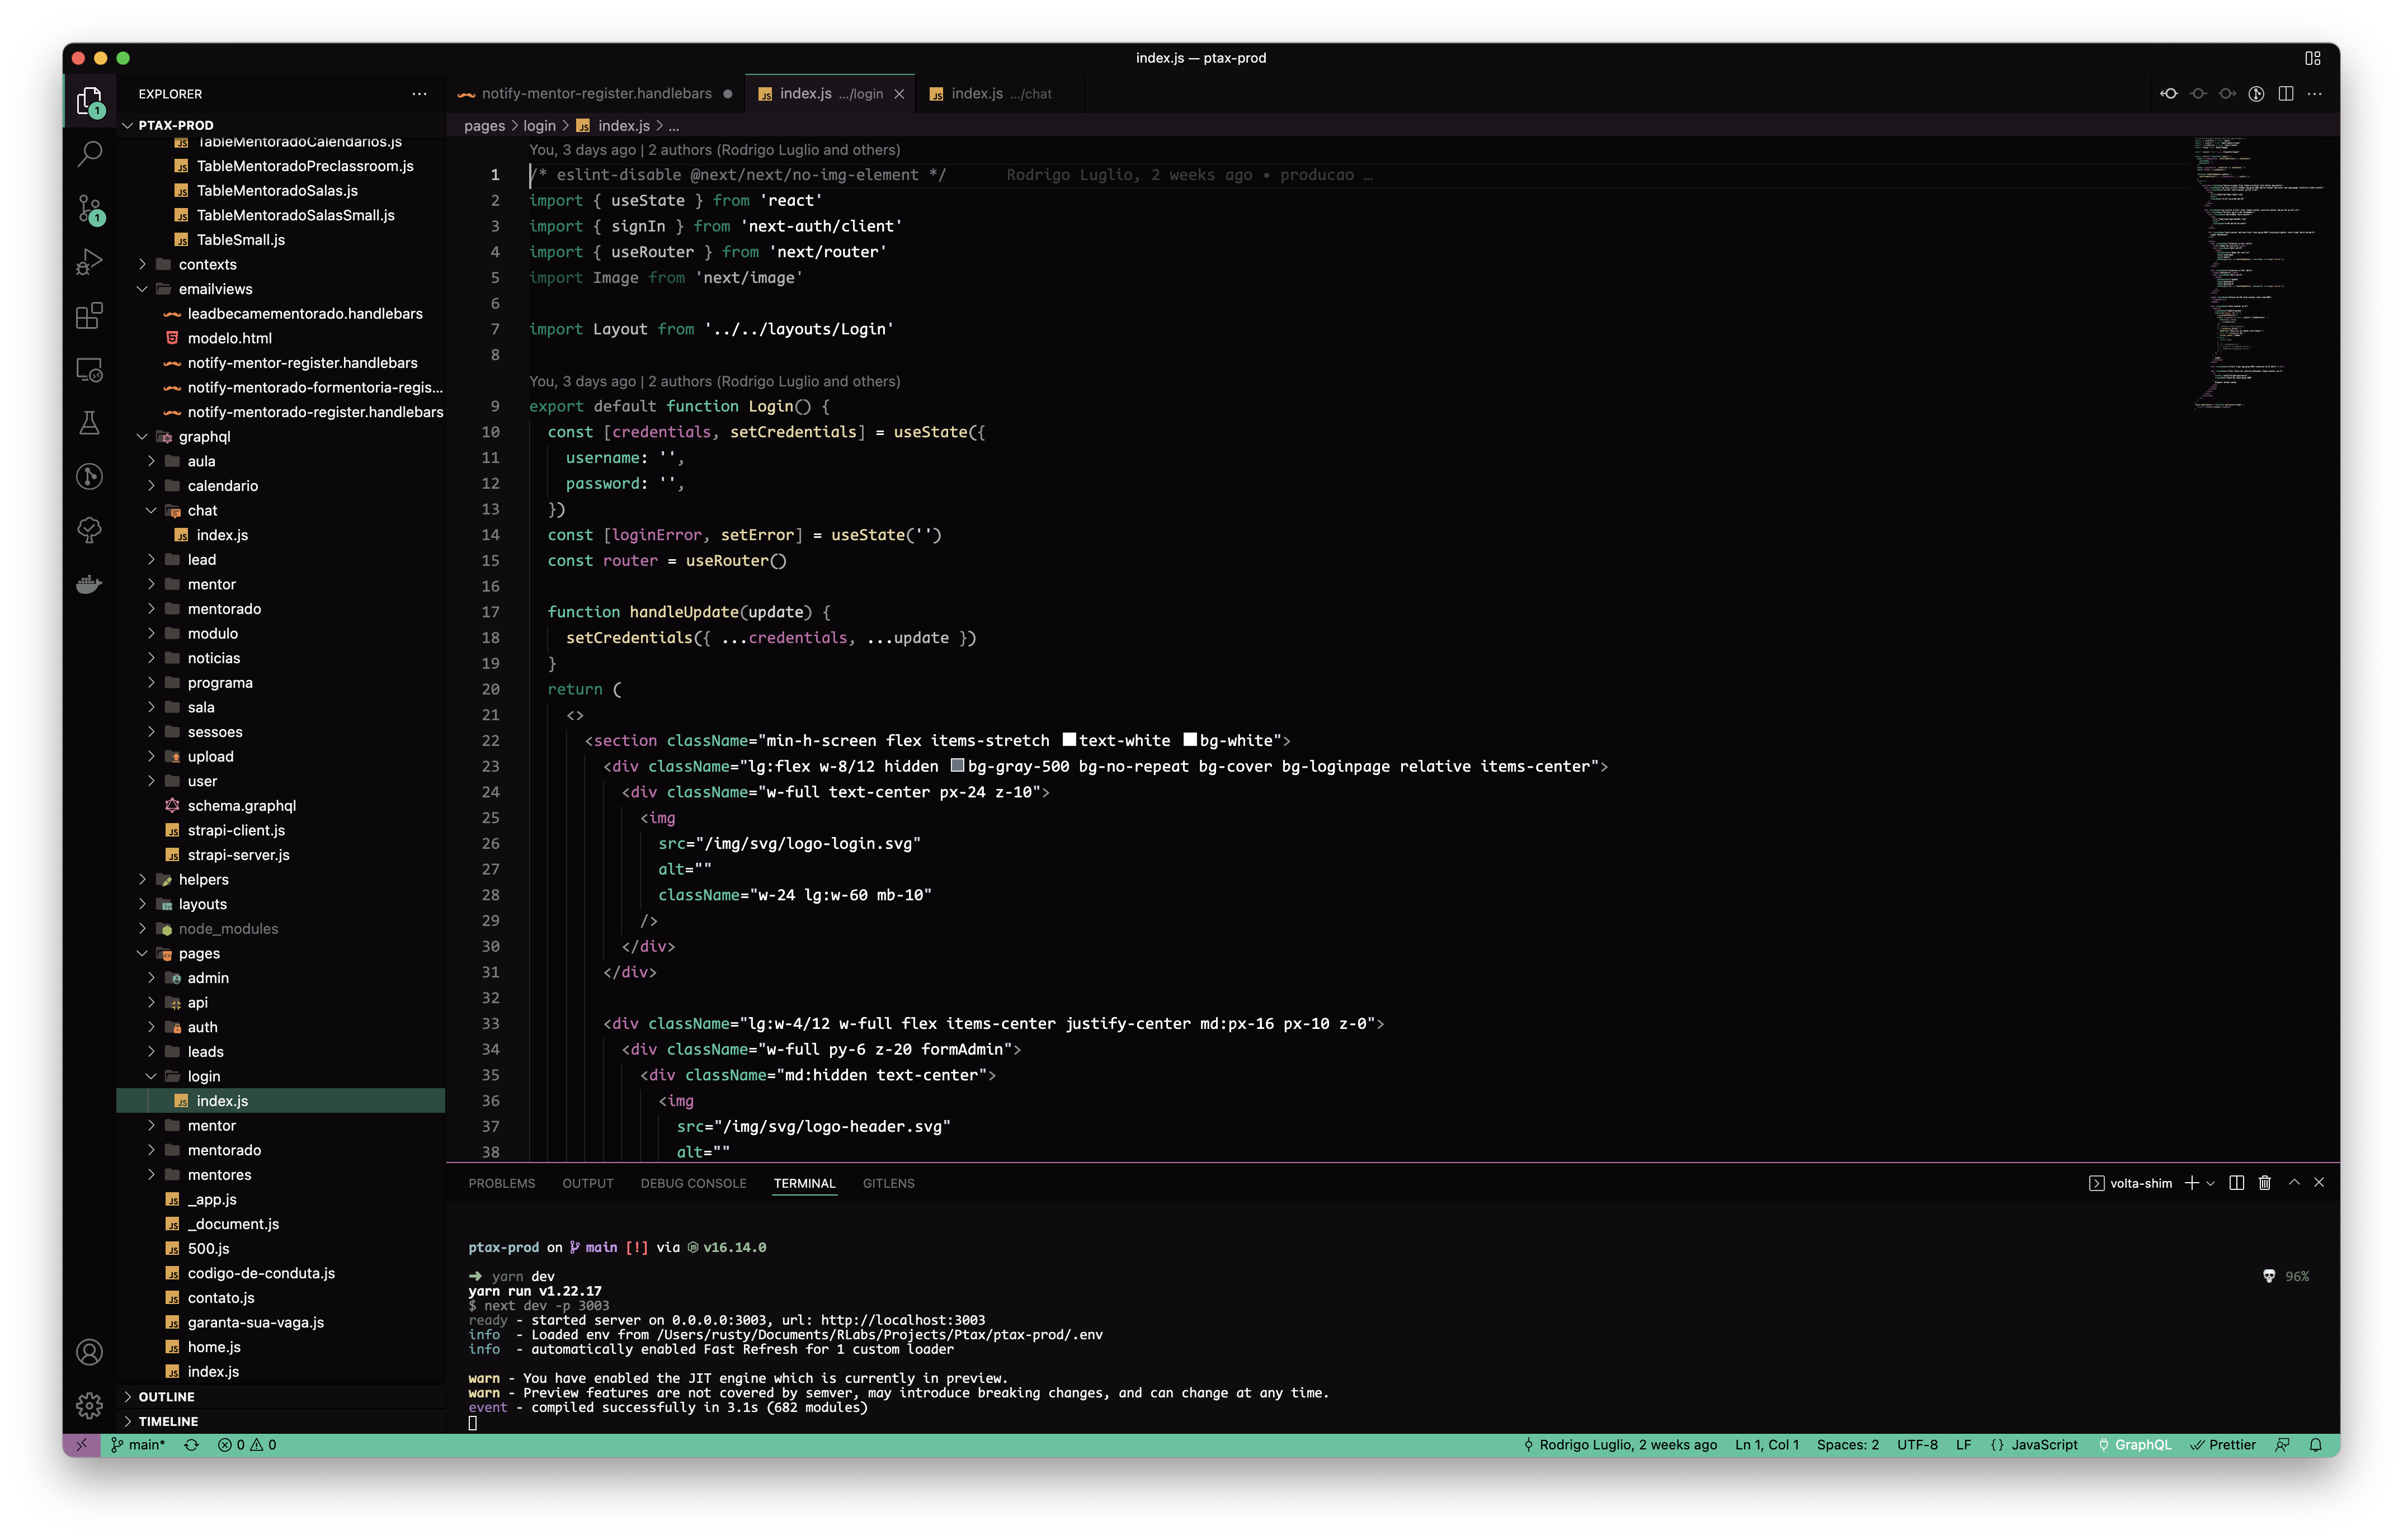Click the main* branch in status bar

(x=139, y=1445)
